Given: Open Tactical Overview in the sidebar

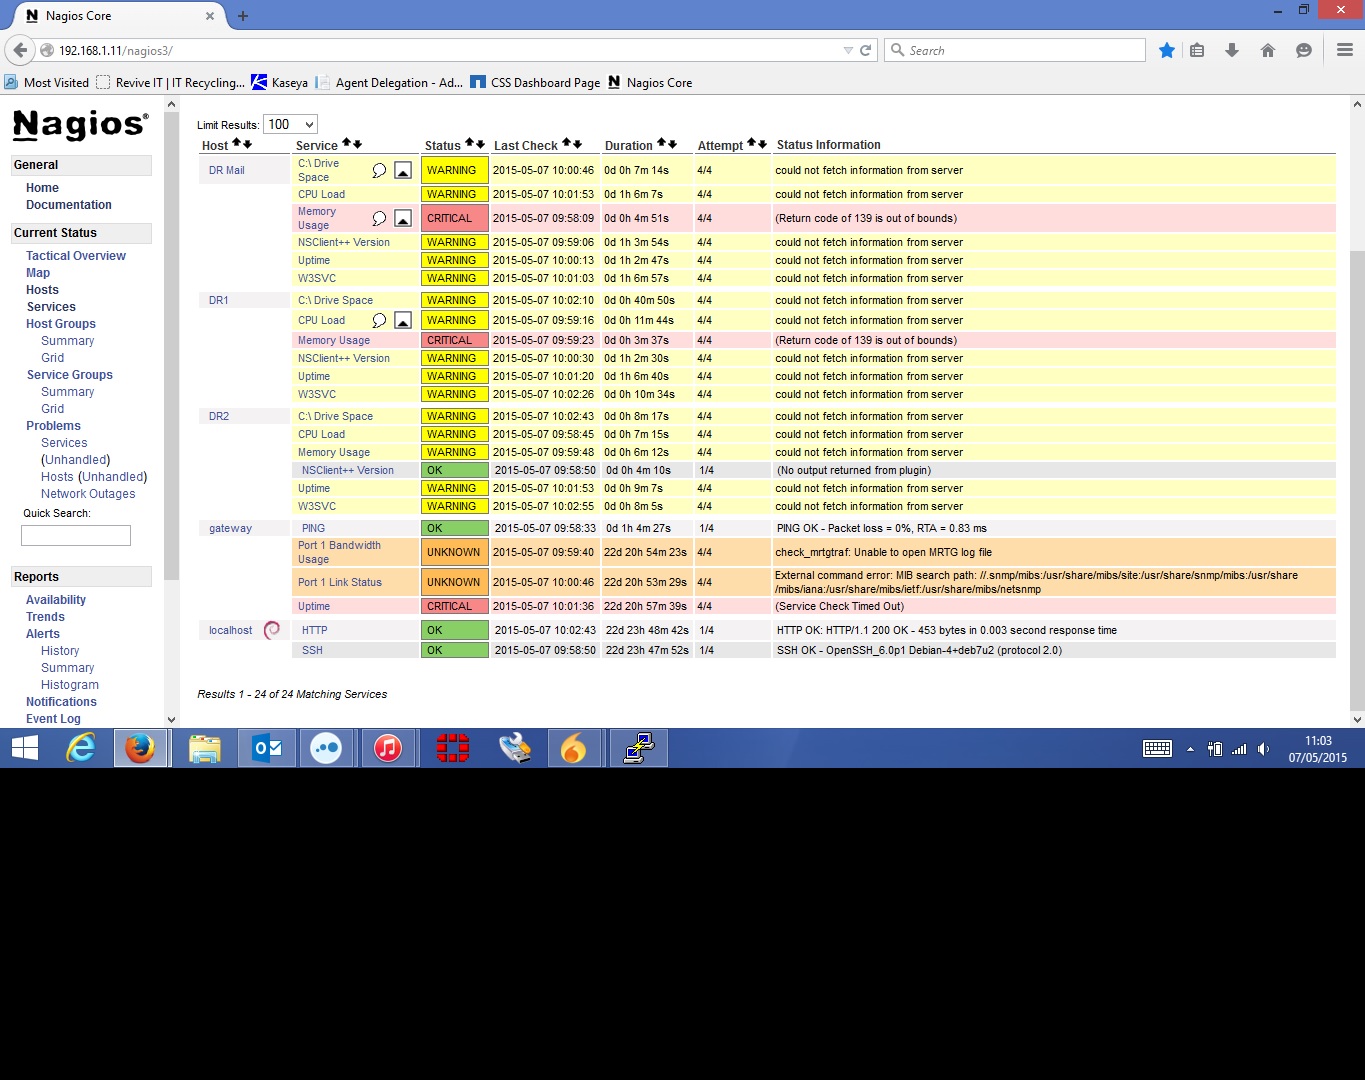Looking at the screenshot, I should click(x=76, y=256).
